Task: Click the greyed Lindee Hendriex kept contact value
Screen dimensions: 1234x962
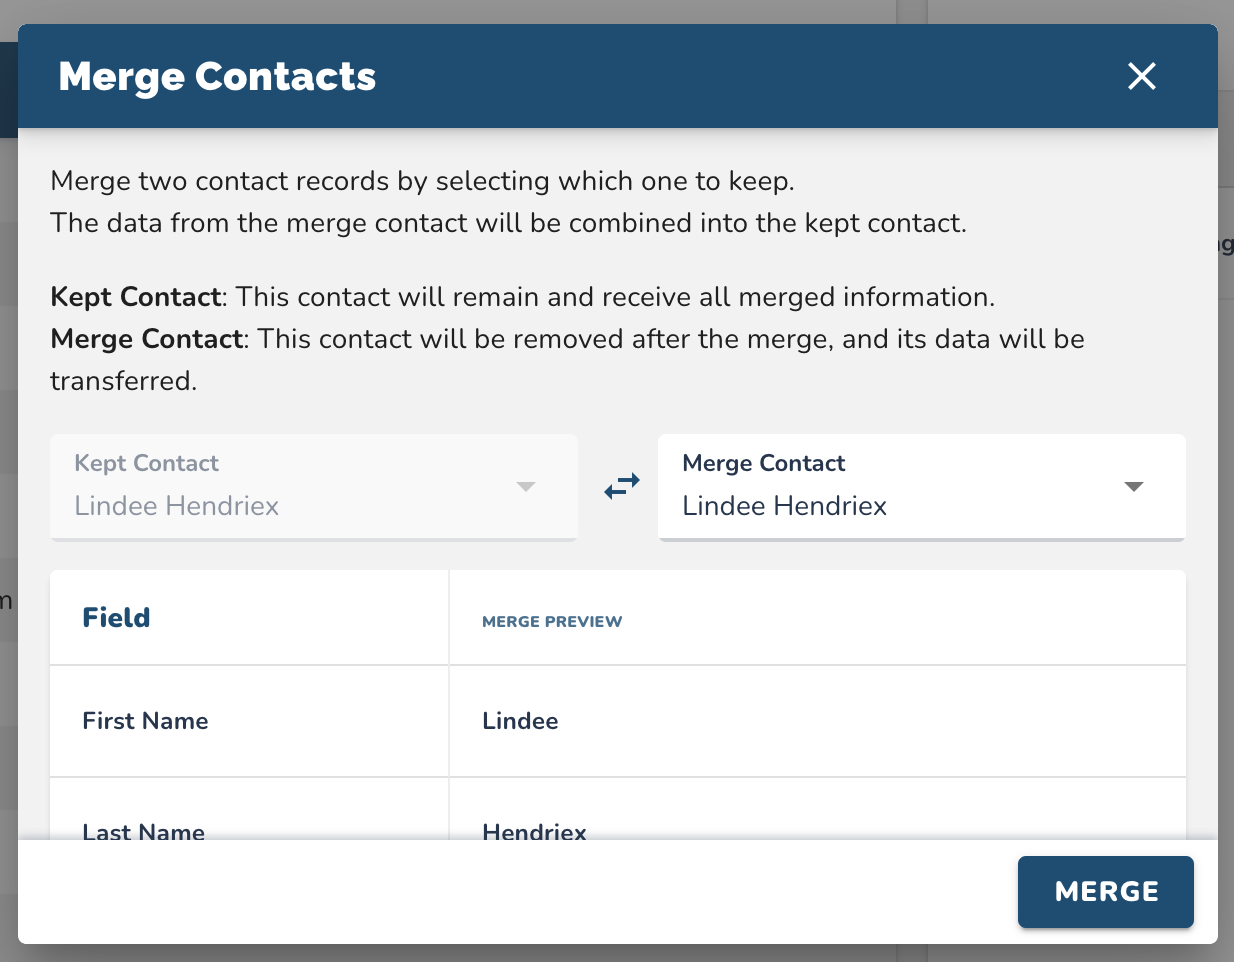Action: coord(177,506)
